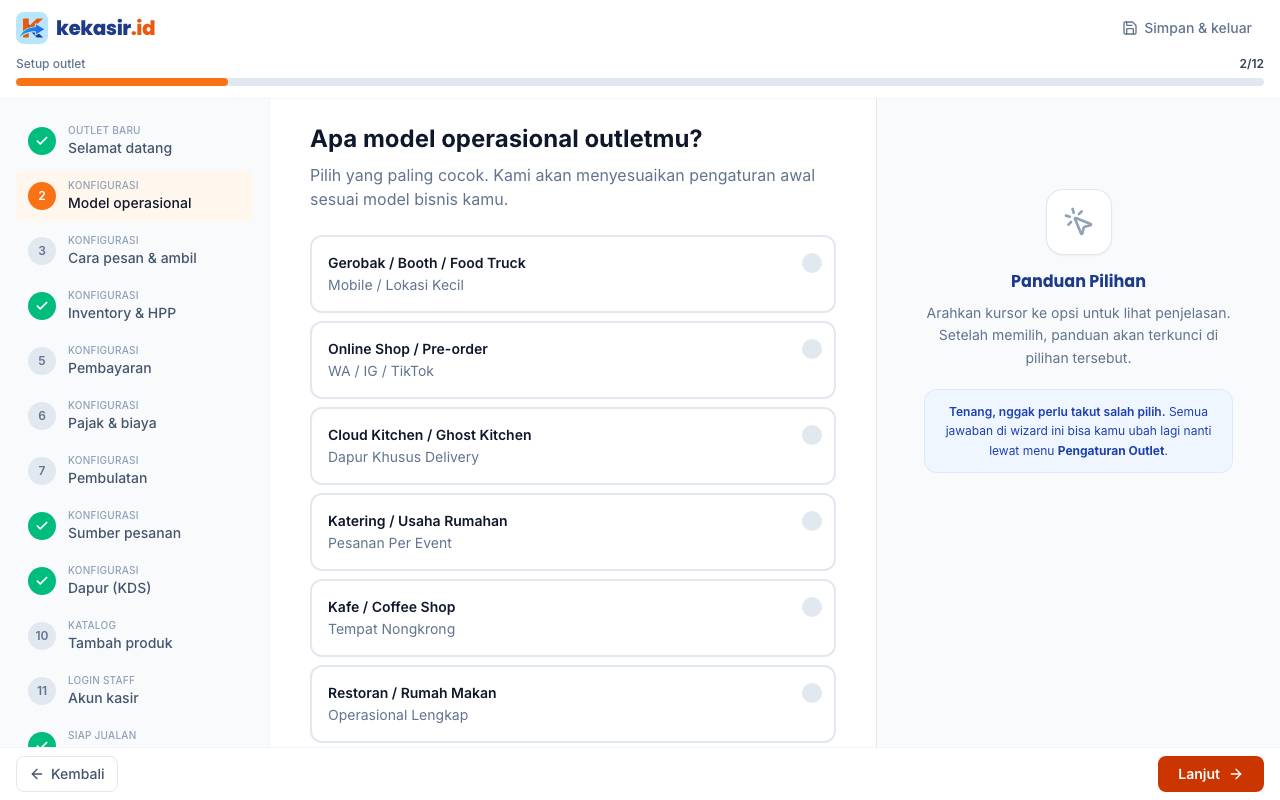Click the Dapur Khusus Delivery subtitle
1280x800 pixels.
coord(403,457)
